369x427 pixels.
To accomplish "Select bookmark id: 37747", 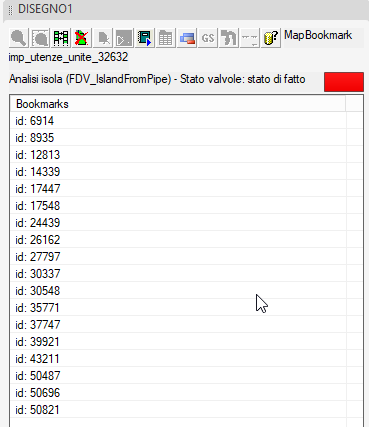I will coord(178,325).
